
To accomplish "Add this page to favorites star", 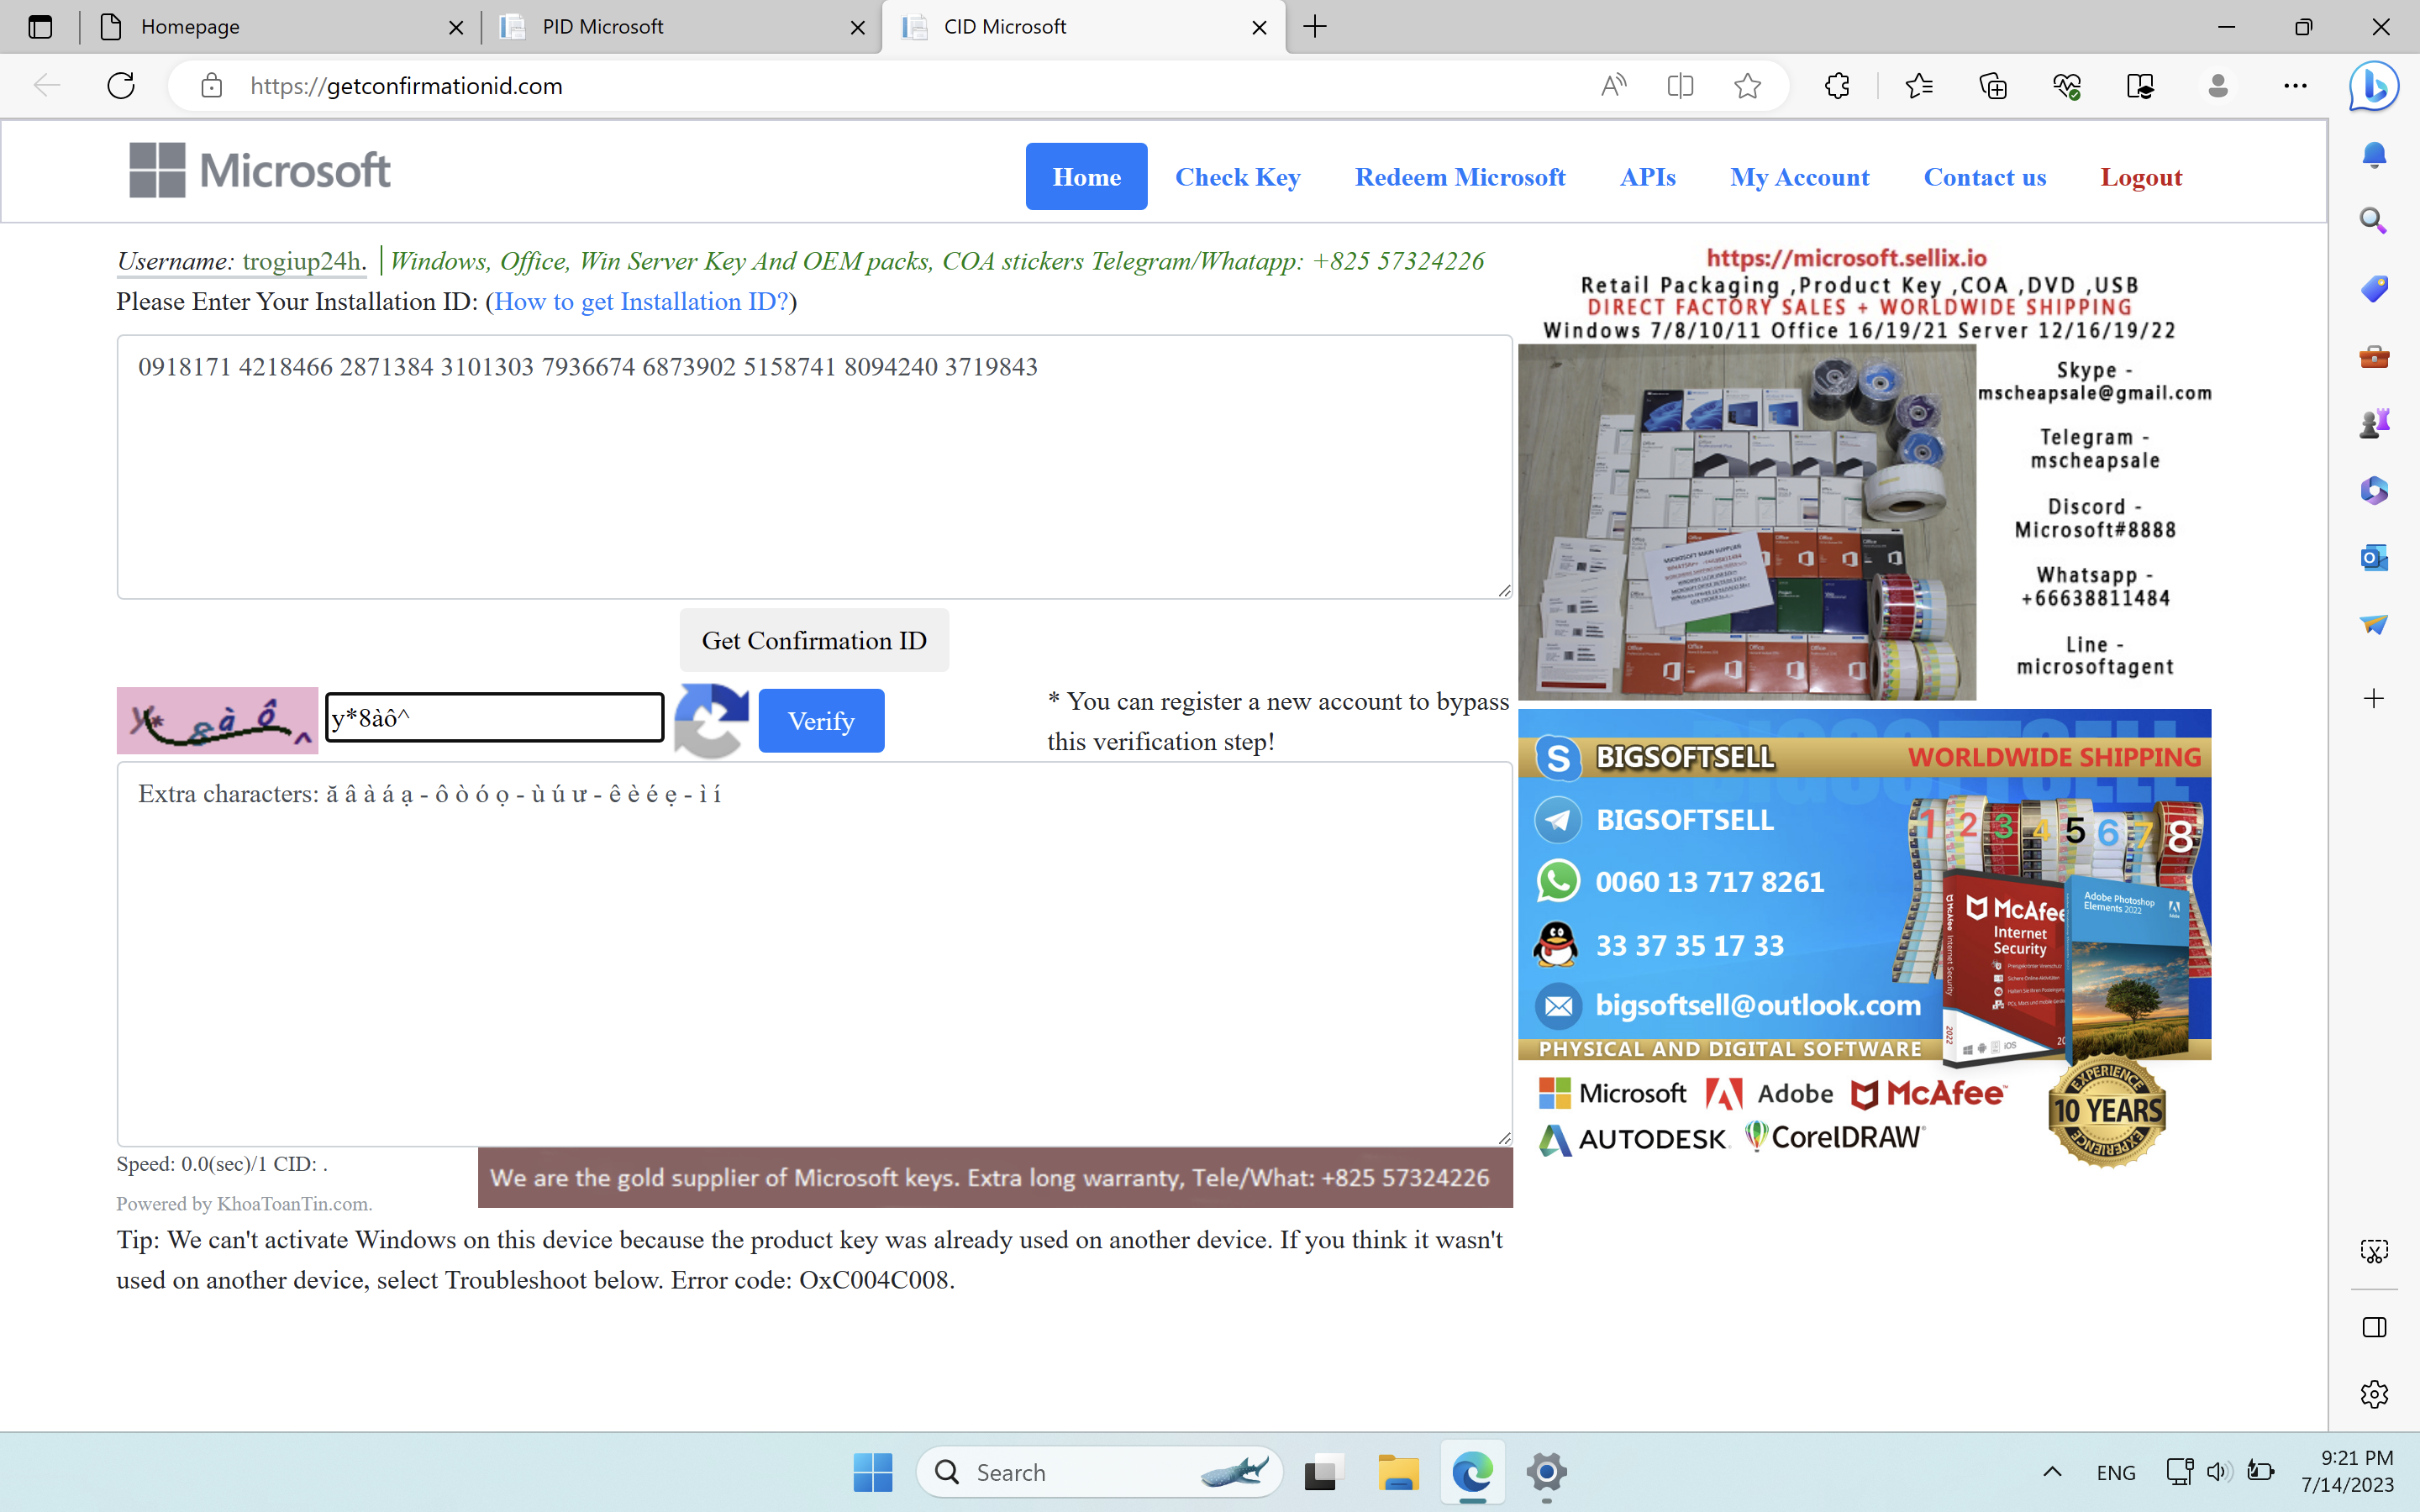I will pos(1747,86).
